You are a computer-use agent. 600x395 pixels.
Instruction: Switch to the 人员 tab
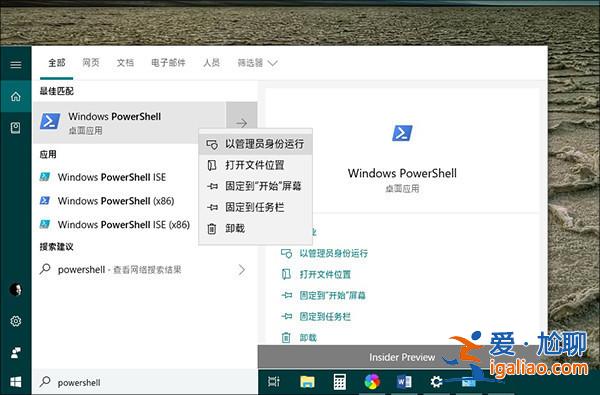click(211, 63)
